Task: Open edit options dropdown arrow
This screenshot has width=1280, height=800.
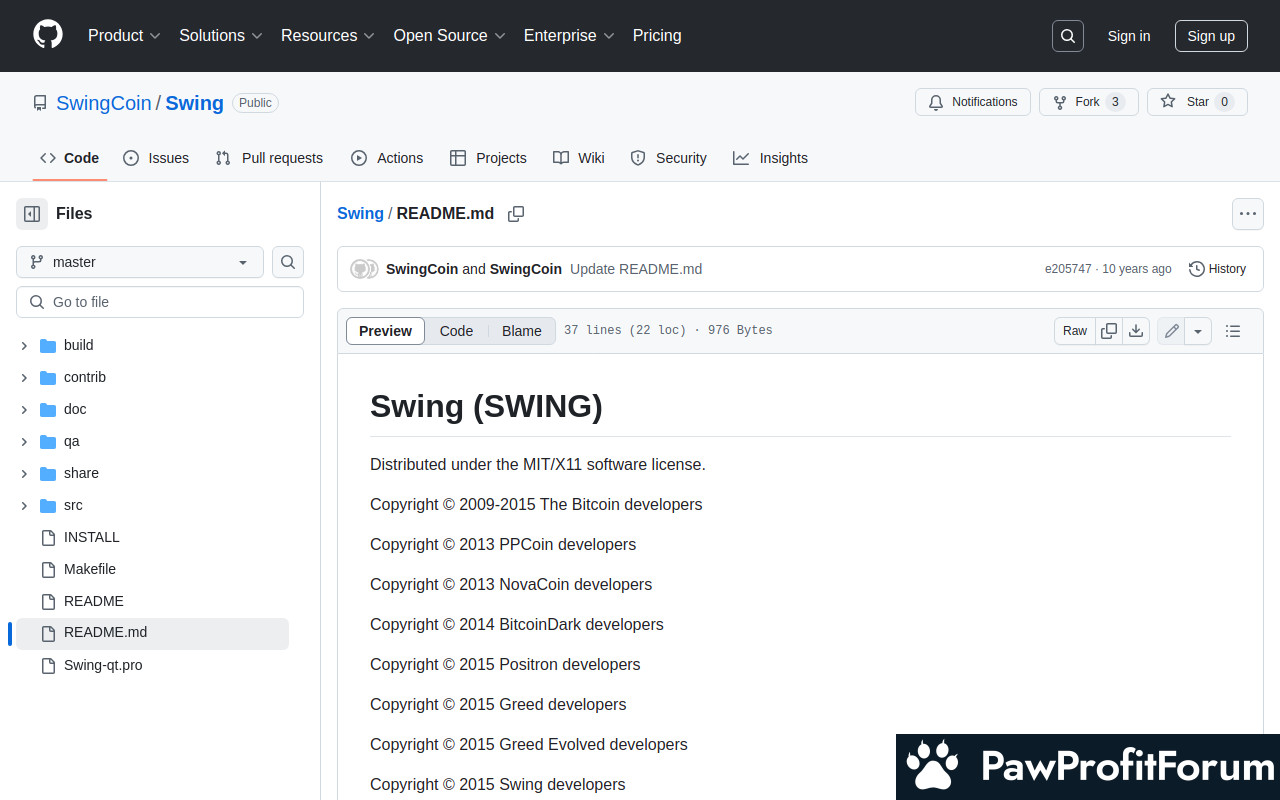Action: click(1198, 331)
